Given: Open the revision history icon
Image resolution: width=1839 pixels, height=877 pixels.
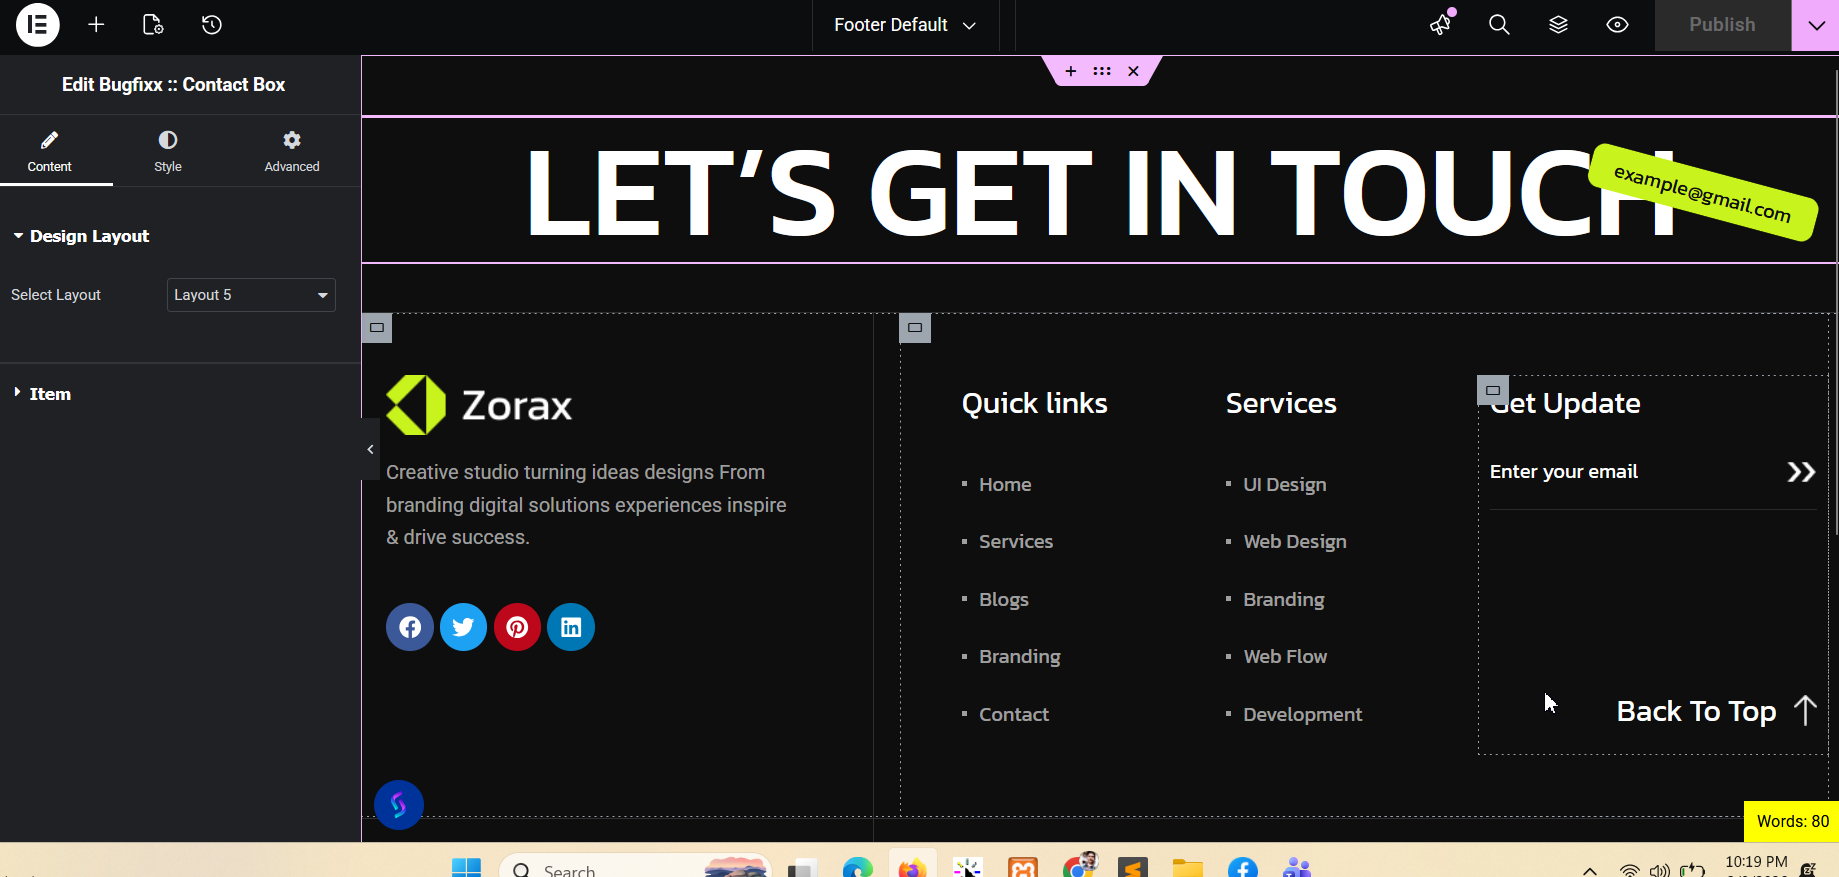Looking at the screenshot, I should click(211, 25).
